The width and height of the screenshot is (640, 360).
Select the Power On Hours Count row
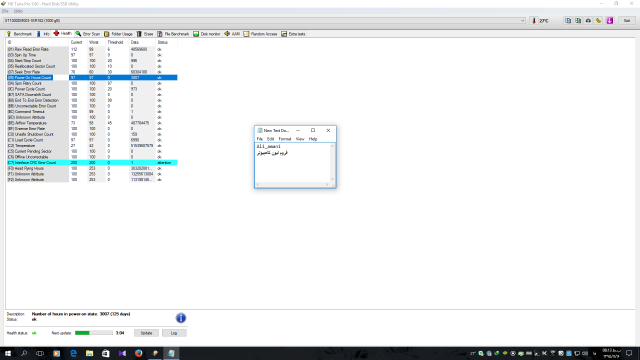(92, 78)
